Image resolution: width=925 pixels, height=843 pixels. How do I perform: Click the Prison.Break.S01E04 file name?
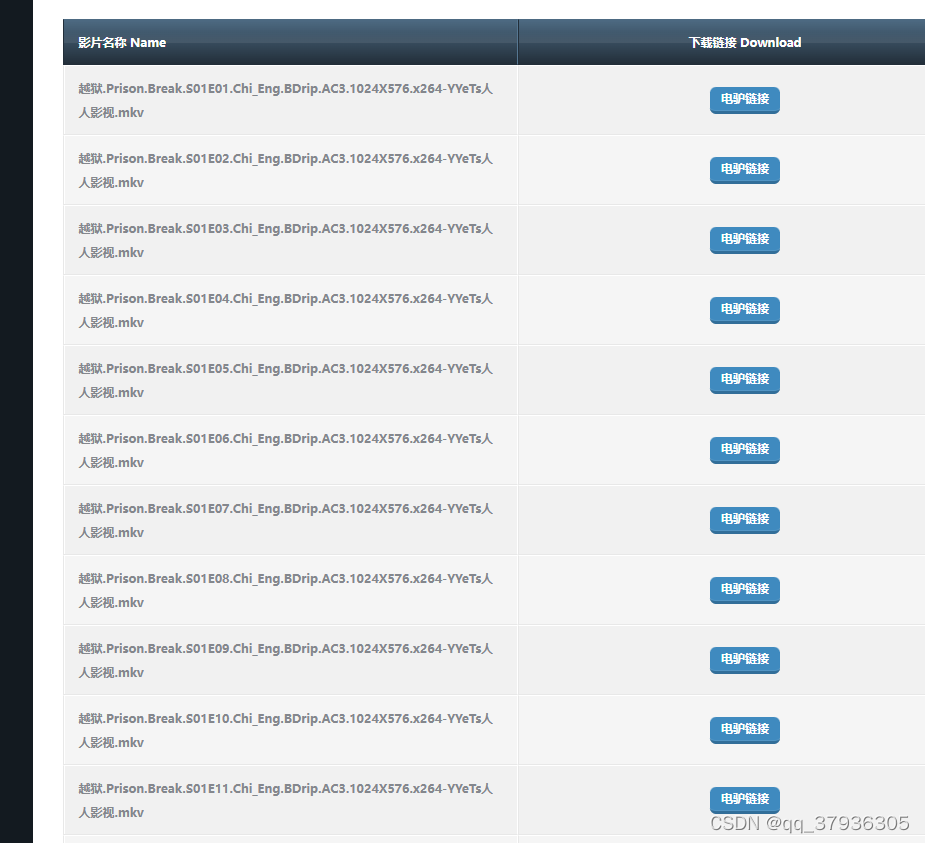(x=286, y=310)
